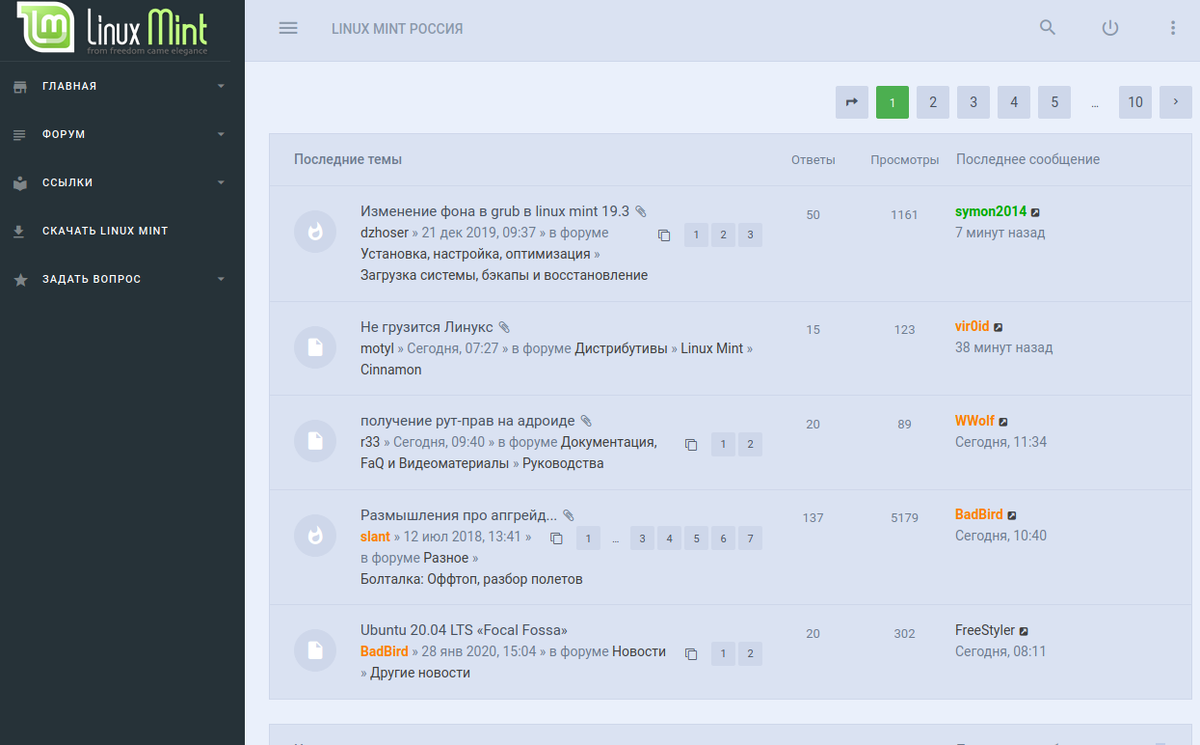The width and height of the screenshot is (1200, 745).
Task: Open the three-dot more options menu
Action: tap(1173, 28)
